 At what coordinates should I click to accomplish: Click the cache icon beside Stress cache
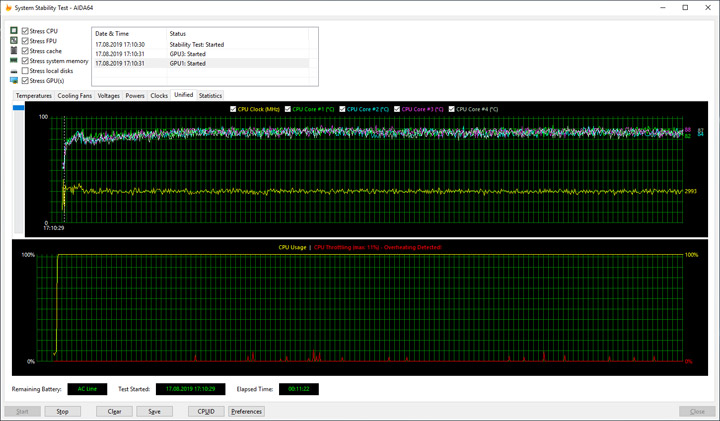(14, 51)
